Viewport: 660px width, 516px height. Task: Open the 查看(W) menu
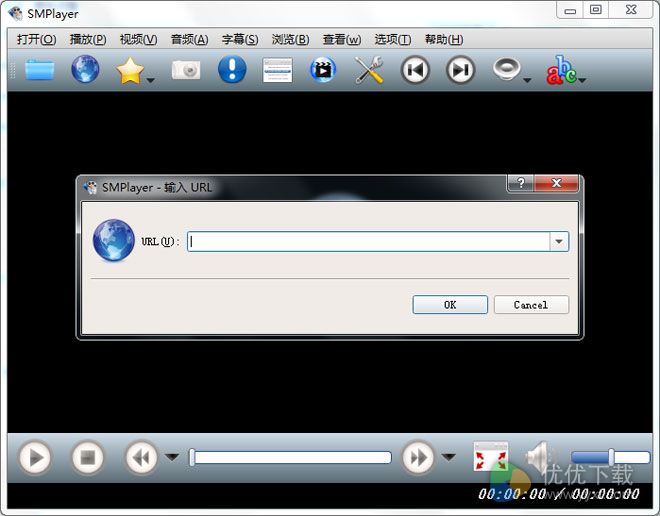pos(342,40)
